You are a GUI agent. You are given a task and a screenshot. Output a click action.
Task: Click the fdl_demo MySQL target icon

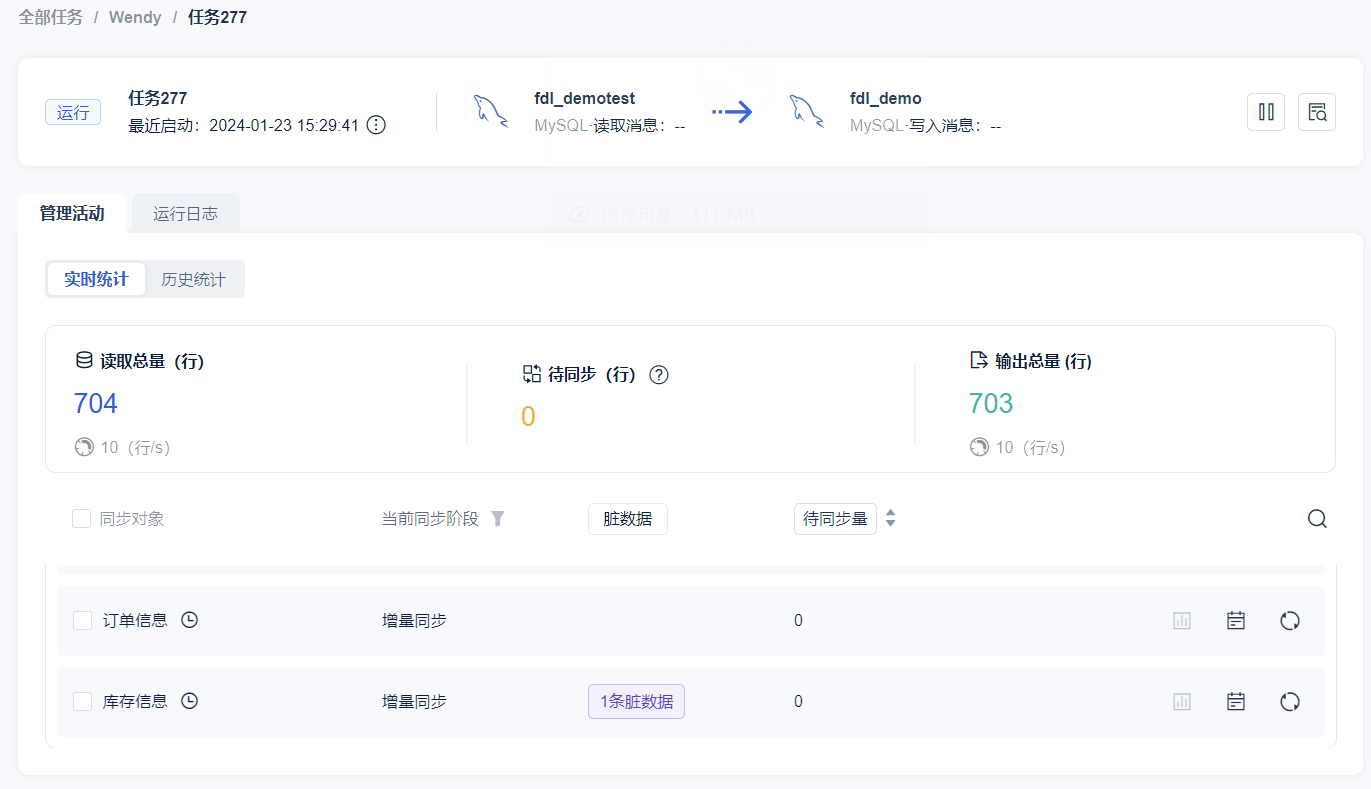click(807, 112)
